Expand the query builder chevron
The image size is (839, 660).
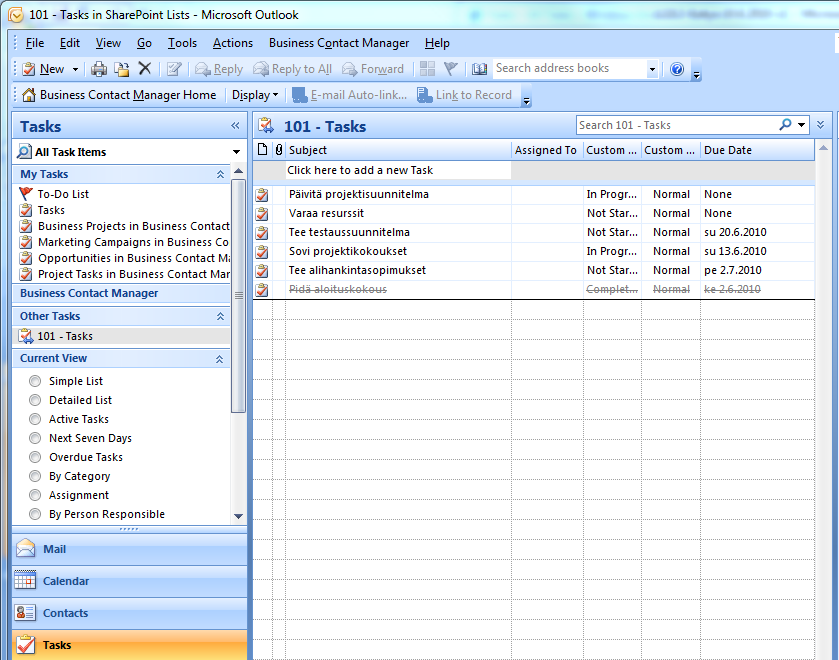pyautogui.click(x=820, y=125)
